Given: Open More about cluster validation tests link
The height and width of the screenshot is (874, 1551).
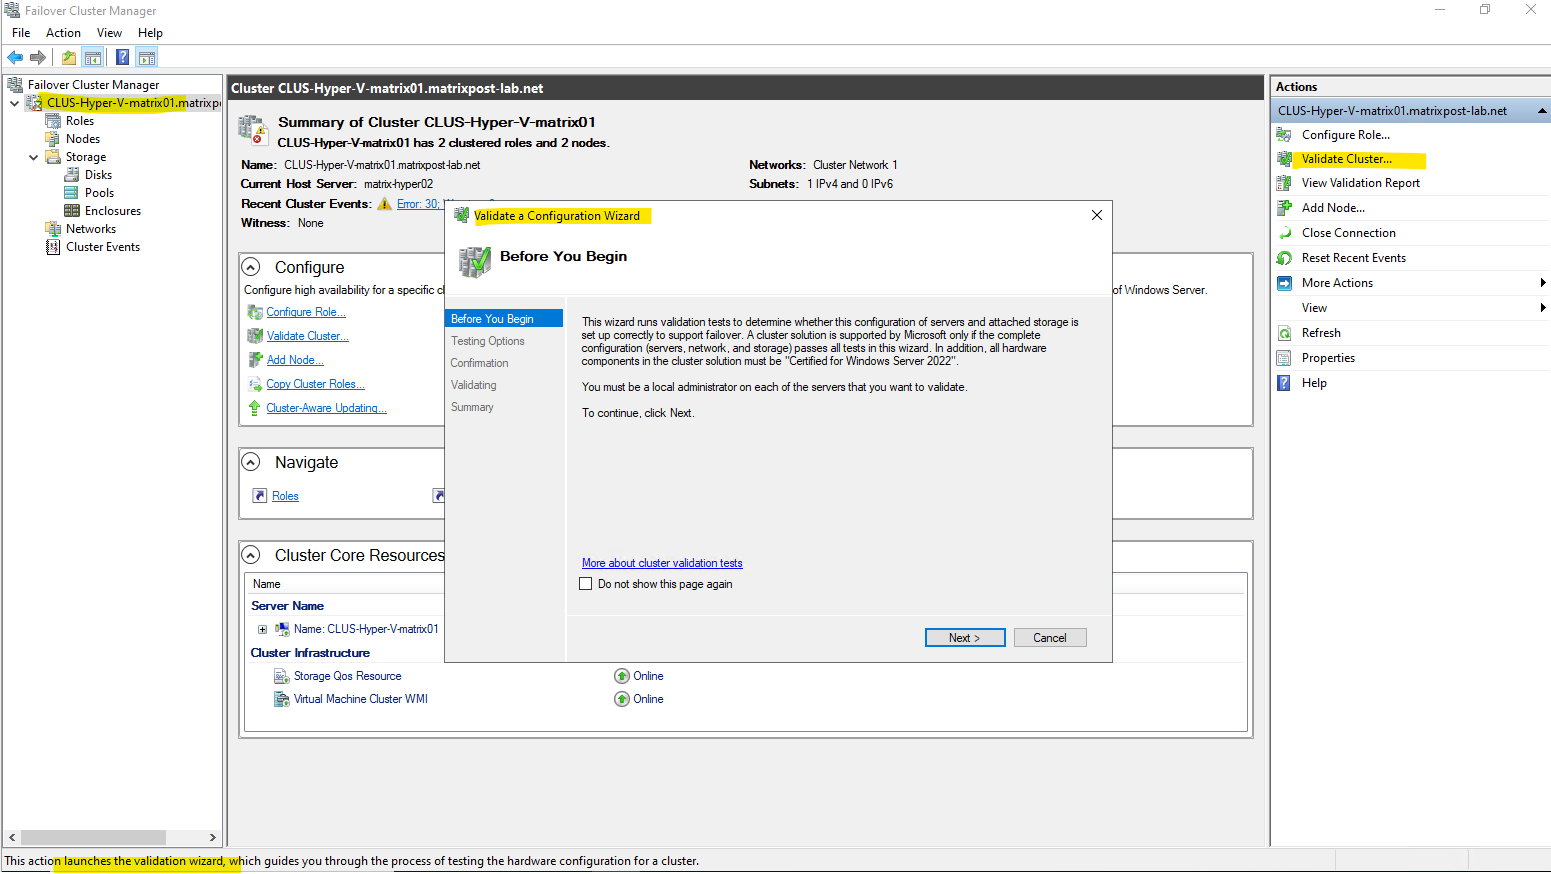Looking at the screenshot, I should click(662, 563).
